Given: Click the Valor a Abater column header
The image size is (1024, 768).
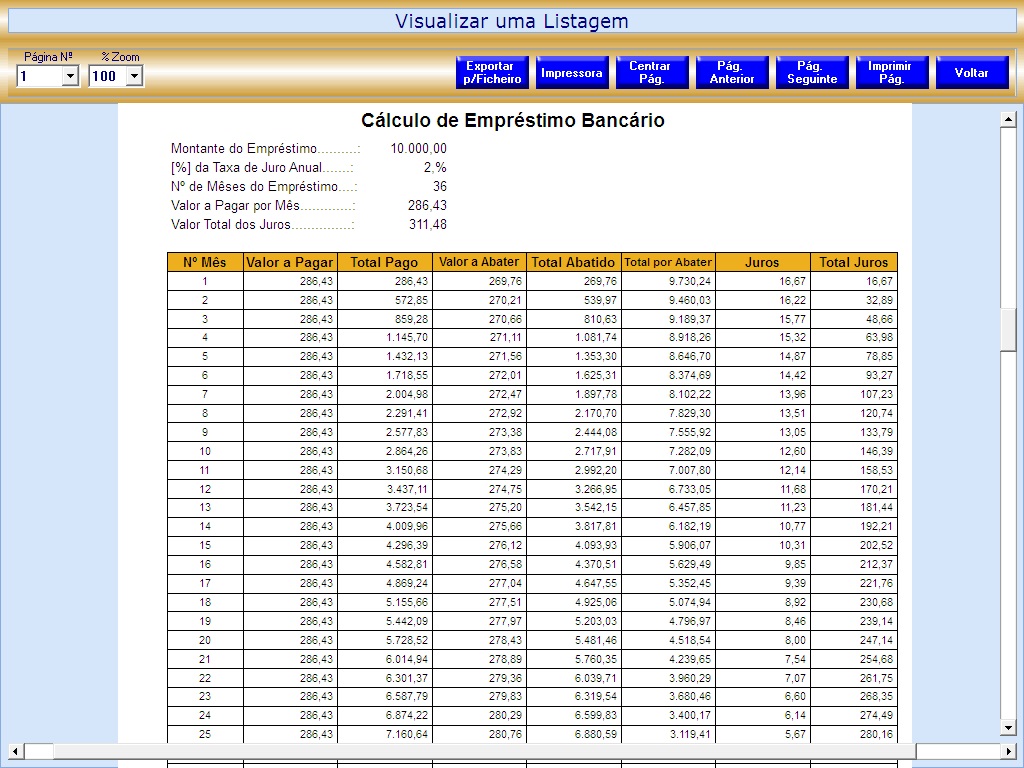Looking at the screenshot, I should 479,262.
